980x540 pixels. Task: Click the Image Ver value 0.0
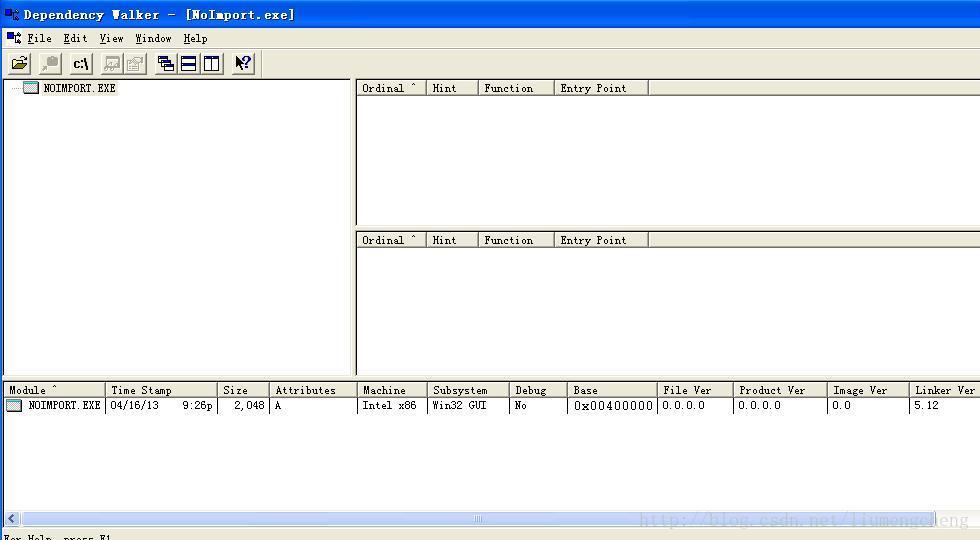[841, 406]
